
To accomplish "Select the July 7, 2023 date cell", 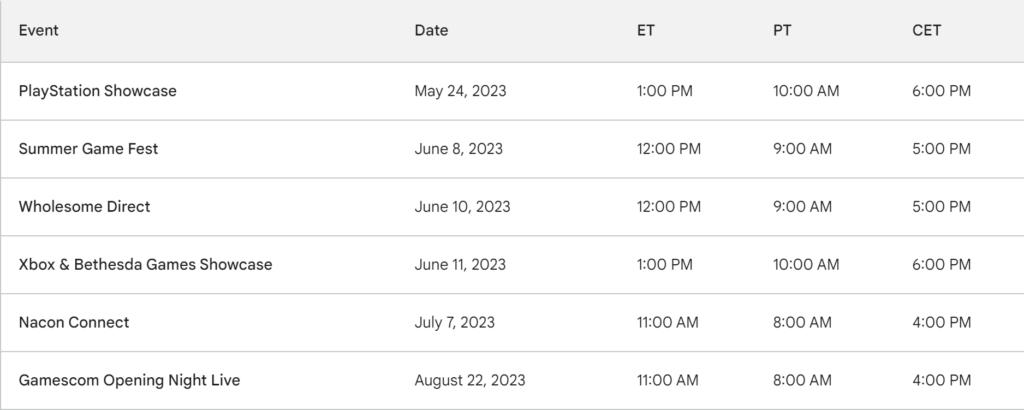I will pos(455,323).
